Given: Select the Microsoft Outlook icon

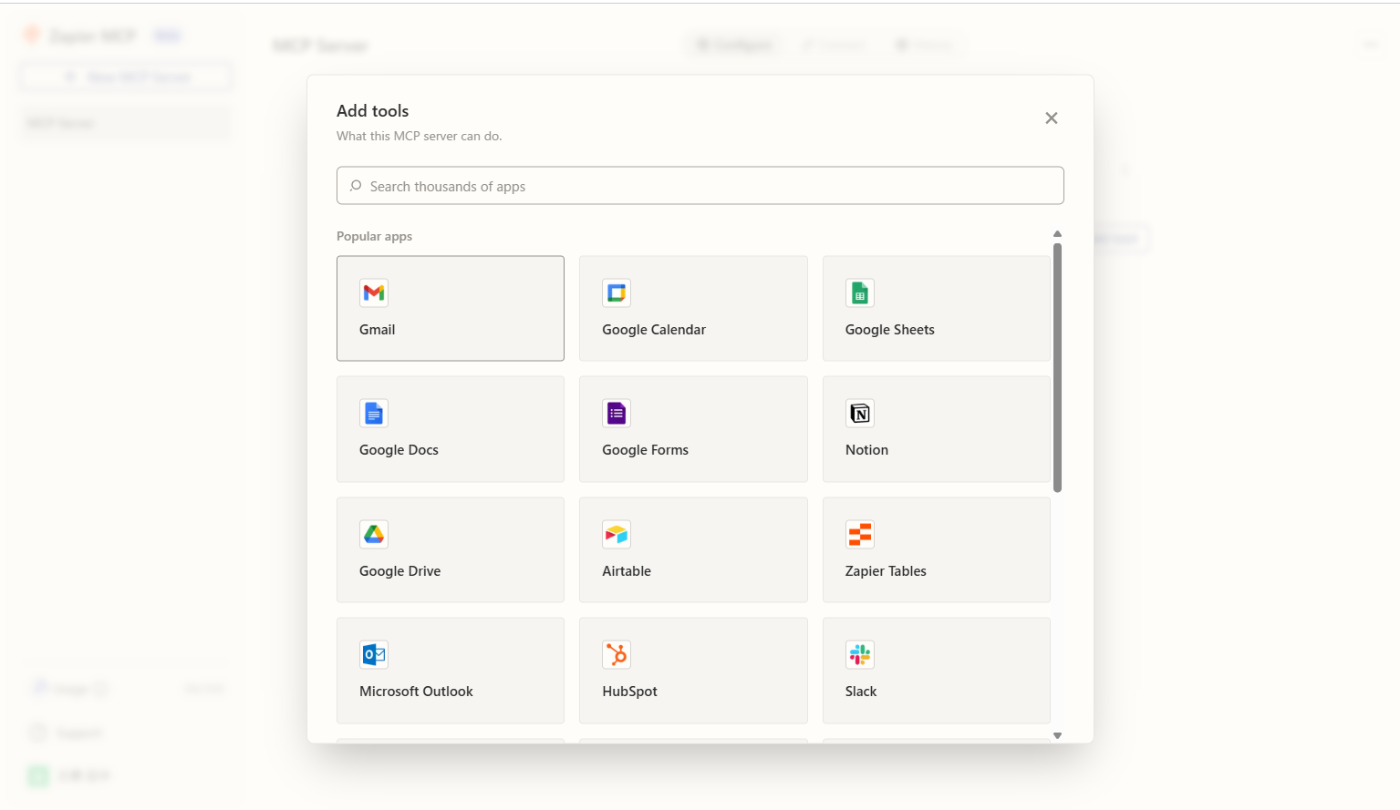Looking at the screenshot, I should point(374,655).
